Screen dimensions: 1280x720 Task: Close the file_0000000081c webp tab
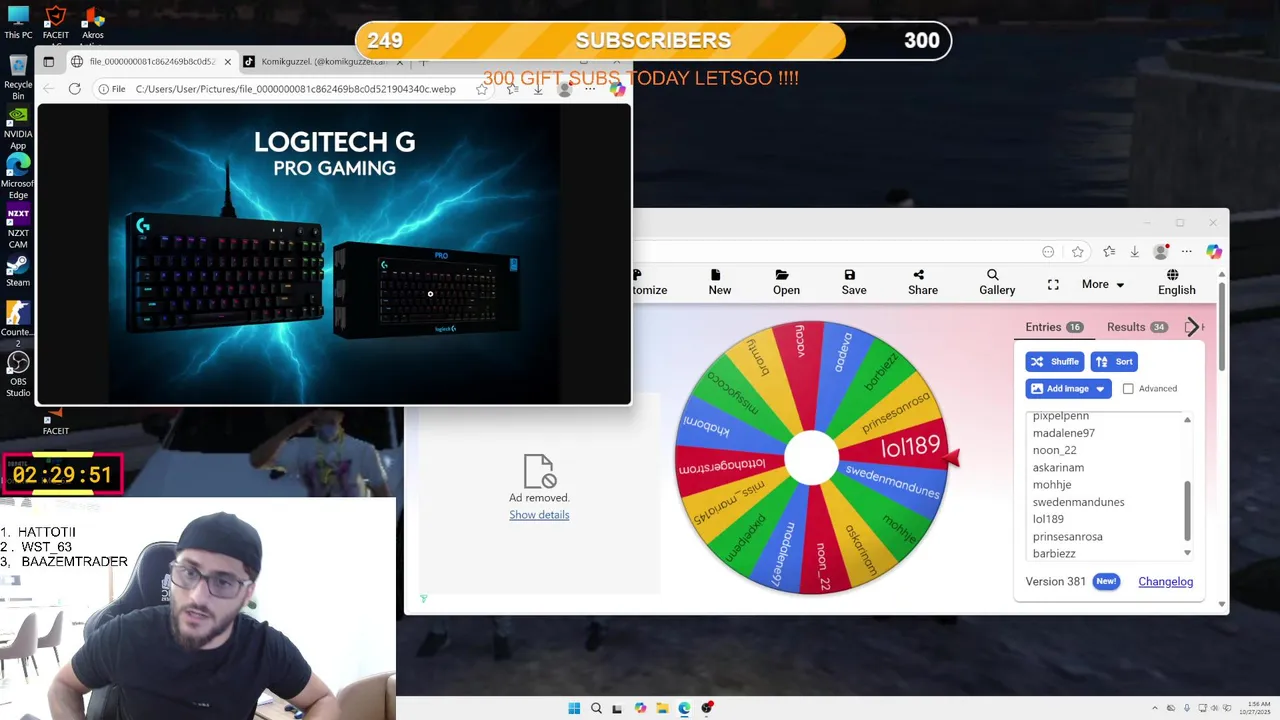[227, 62]
